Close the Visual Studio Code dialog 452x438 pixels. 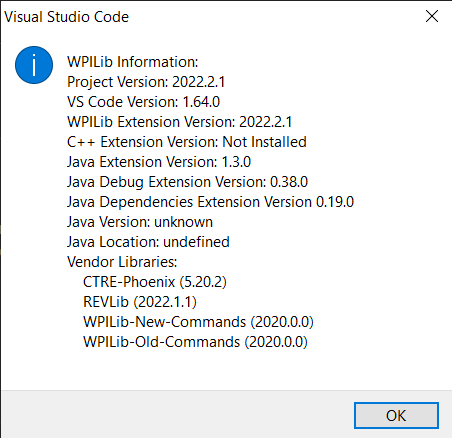[x=432, y=16]
